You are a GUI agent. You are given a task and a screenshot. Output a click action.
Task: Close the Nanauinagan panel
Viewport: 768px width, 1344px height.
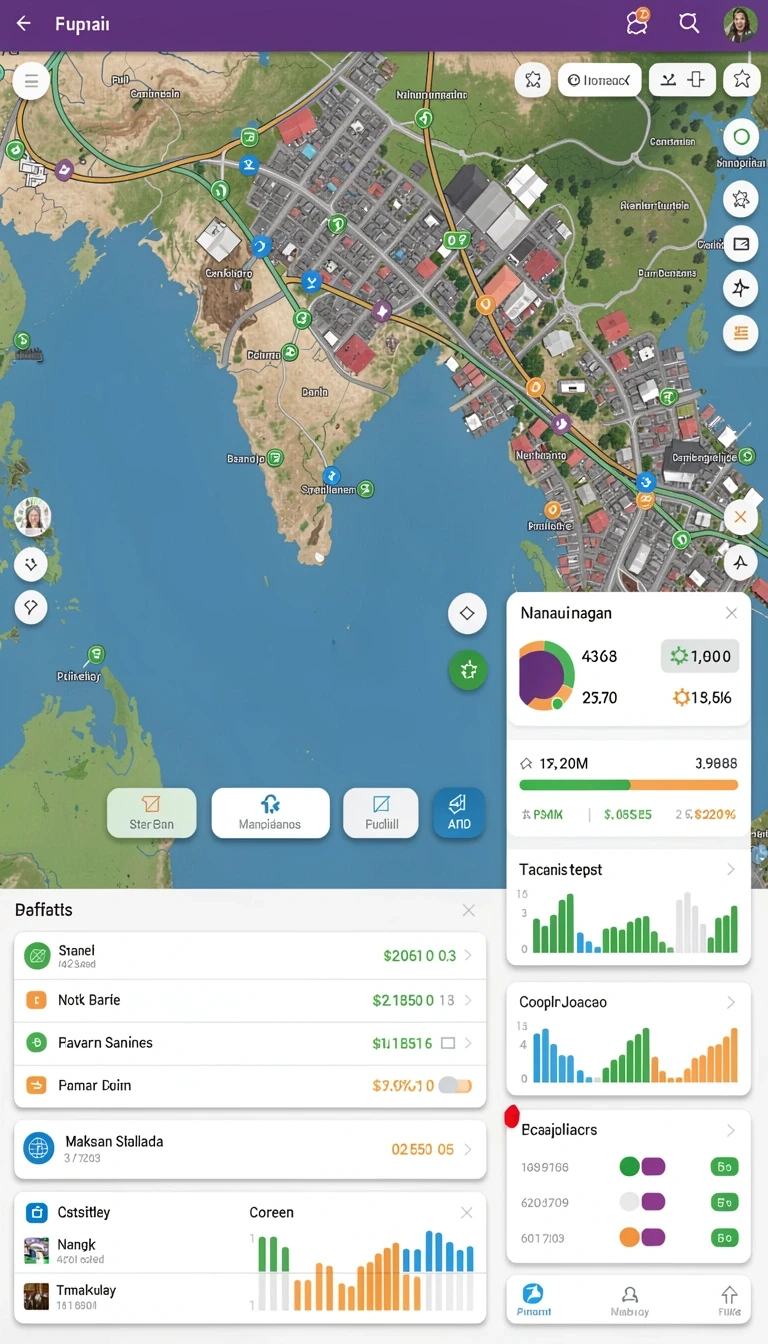[731, 613]
